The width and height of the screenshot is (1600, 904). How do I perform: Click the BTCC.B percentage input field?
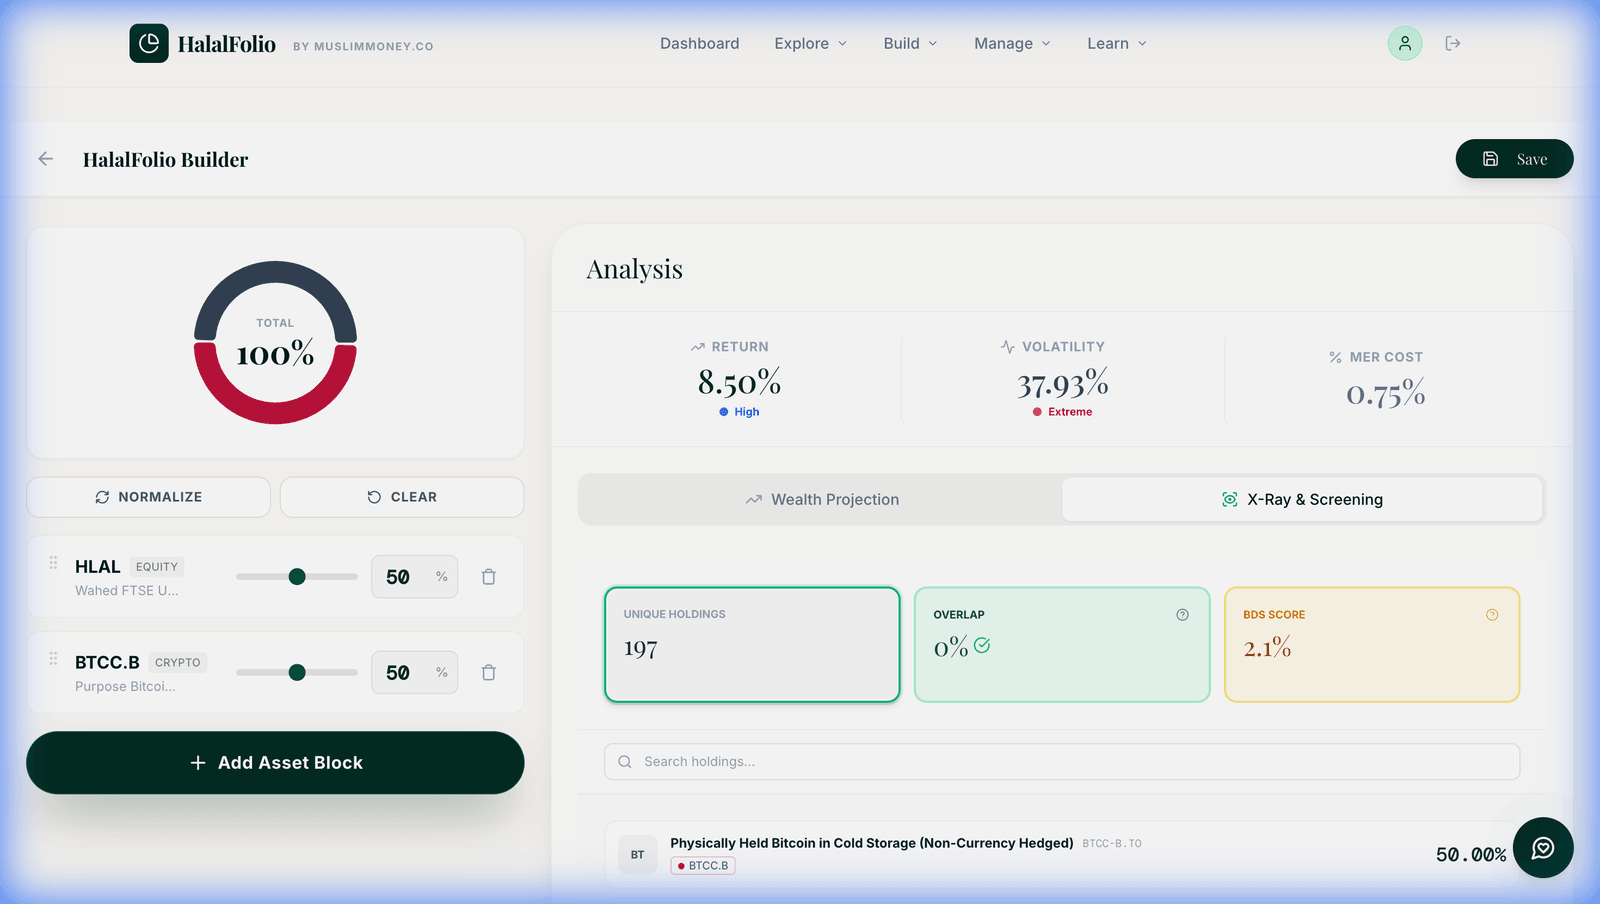pyautogui.click(x=414, y=673)
